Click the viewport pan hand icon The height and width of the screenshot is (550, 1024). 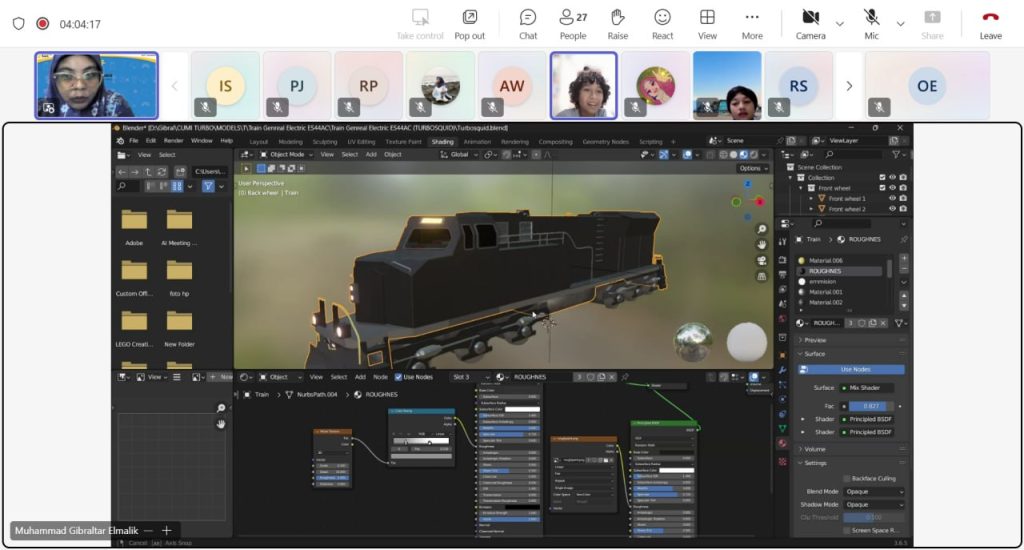(x=761, y=244)
